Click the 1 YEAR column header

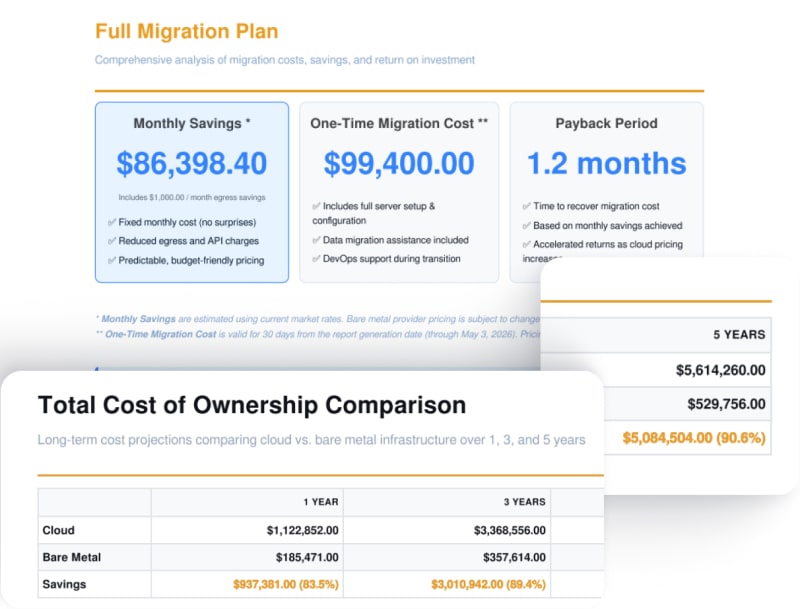tap(321, 502)
